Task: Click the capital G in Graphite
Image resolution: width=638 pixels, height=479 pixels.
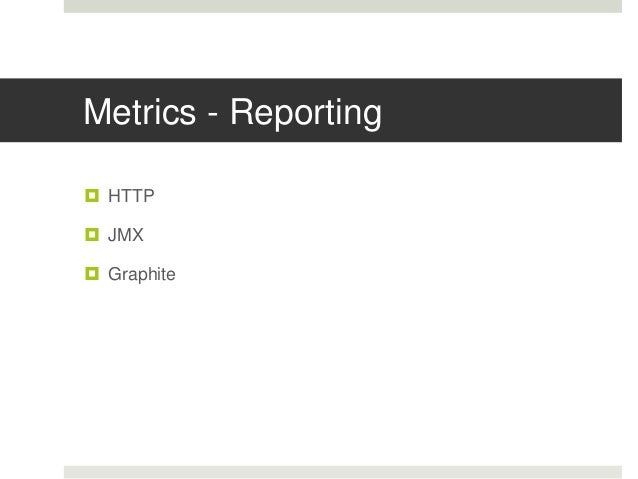Action: [114, 273]
